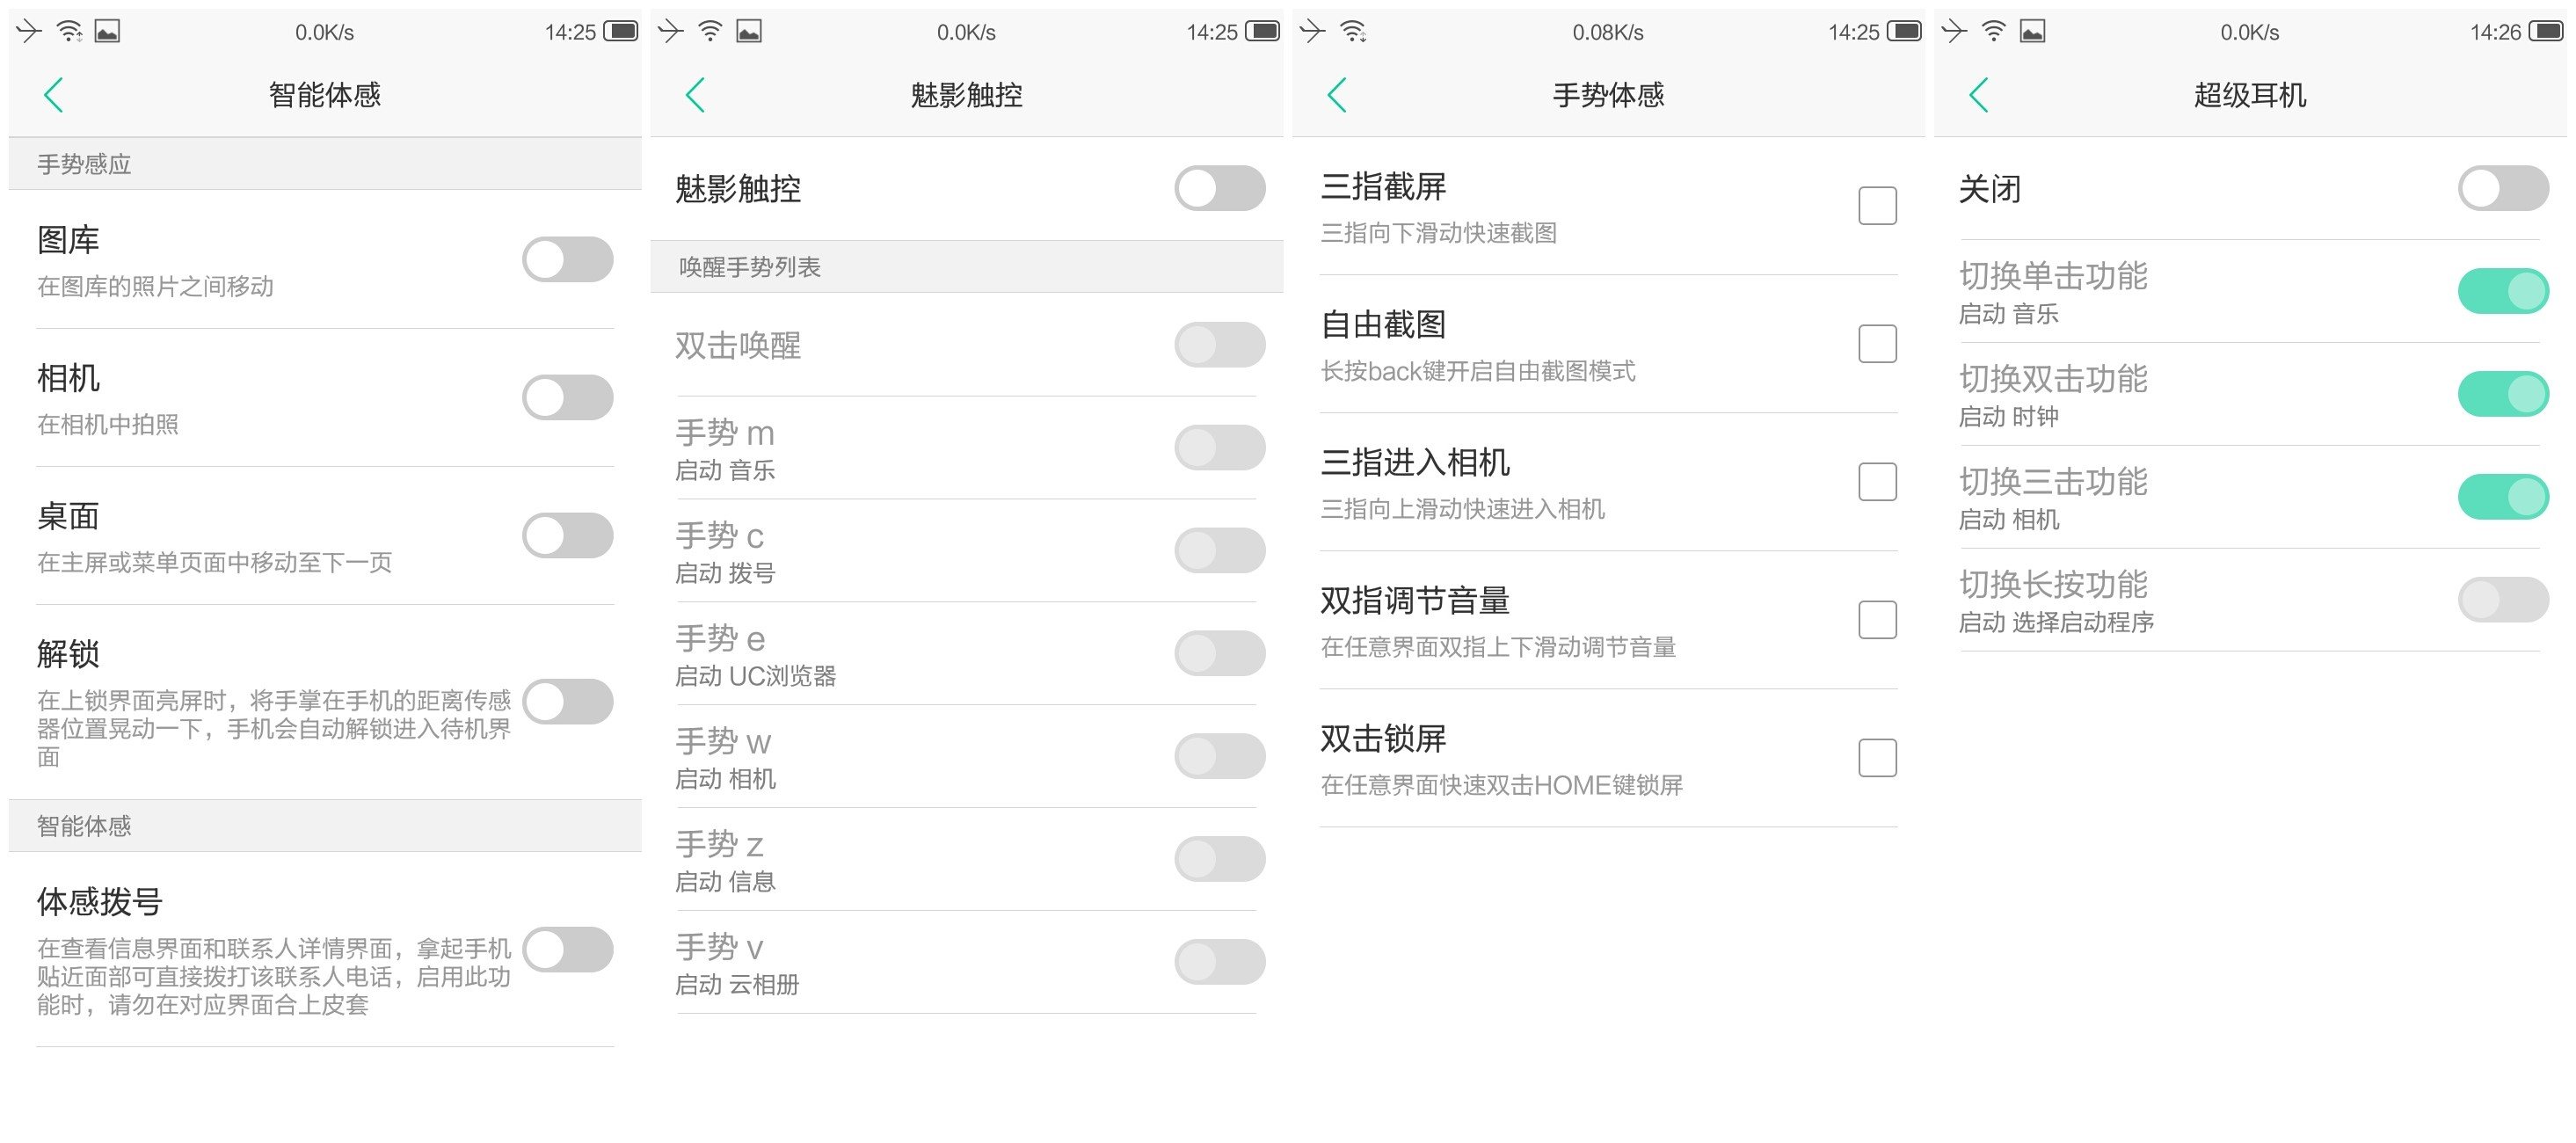The width and height of the screenshot is (2576, 1143).
Task: Return from the 超级耳机 screen
Action: click(x=1979, y=95)
